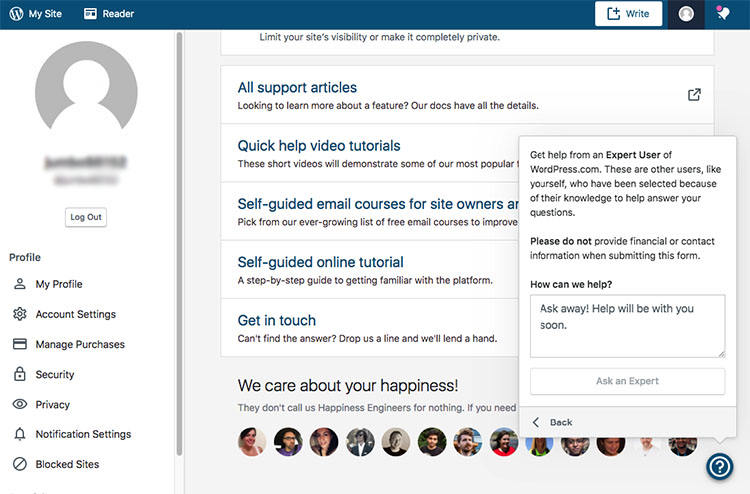750x494 pixels.
Task: Click the WordPress logo beside My Site
Action: [x=16, y=14]
